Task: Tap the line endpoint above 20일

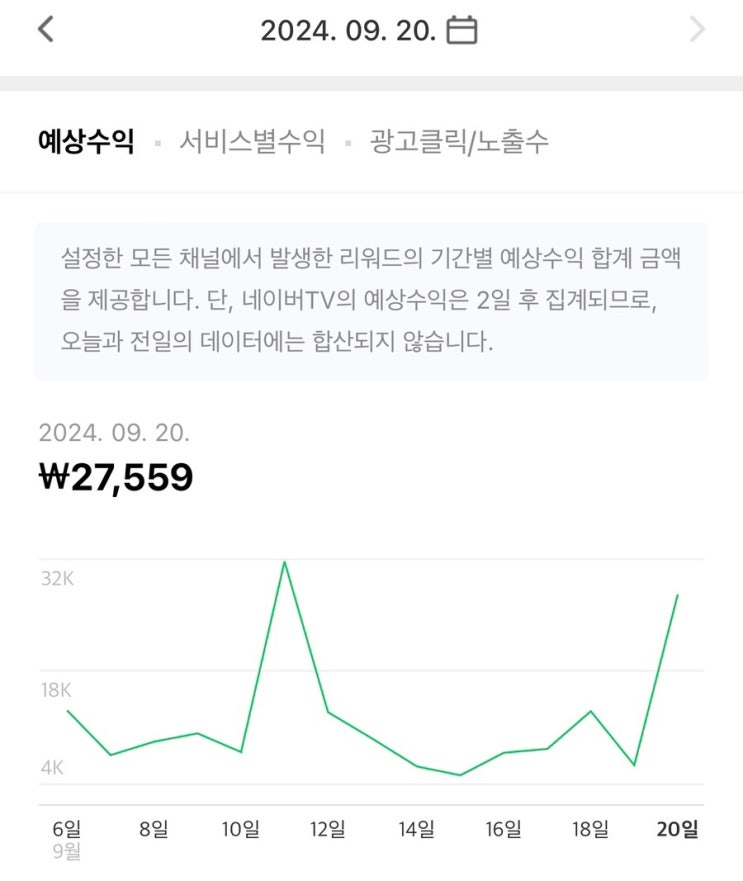Action: point(678,595)
